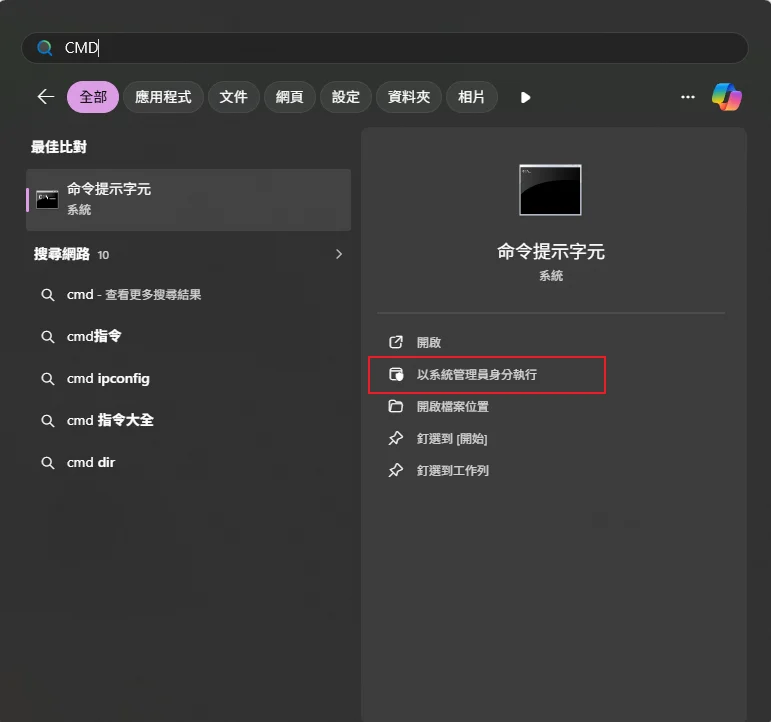The height and width of the screenshot is (722, 771).
Task: Open the 命令提示字元 best match result
Action: tap(188, 200)
